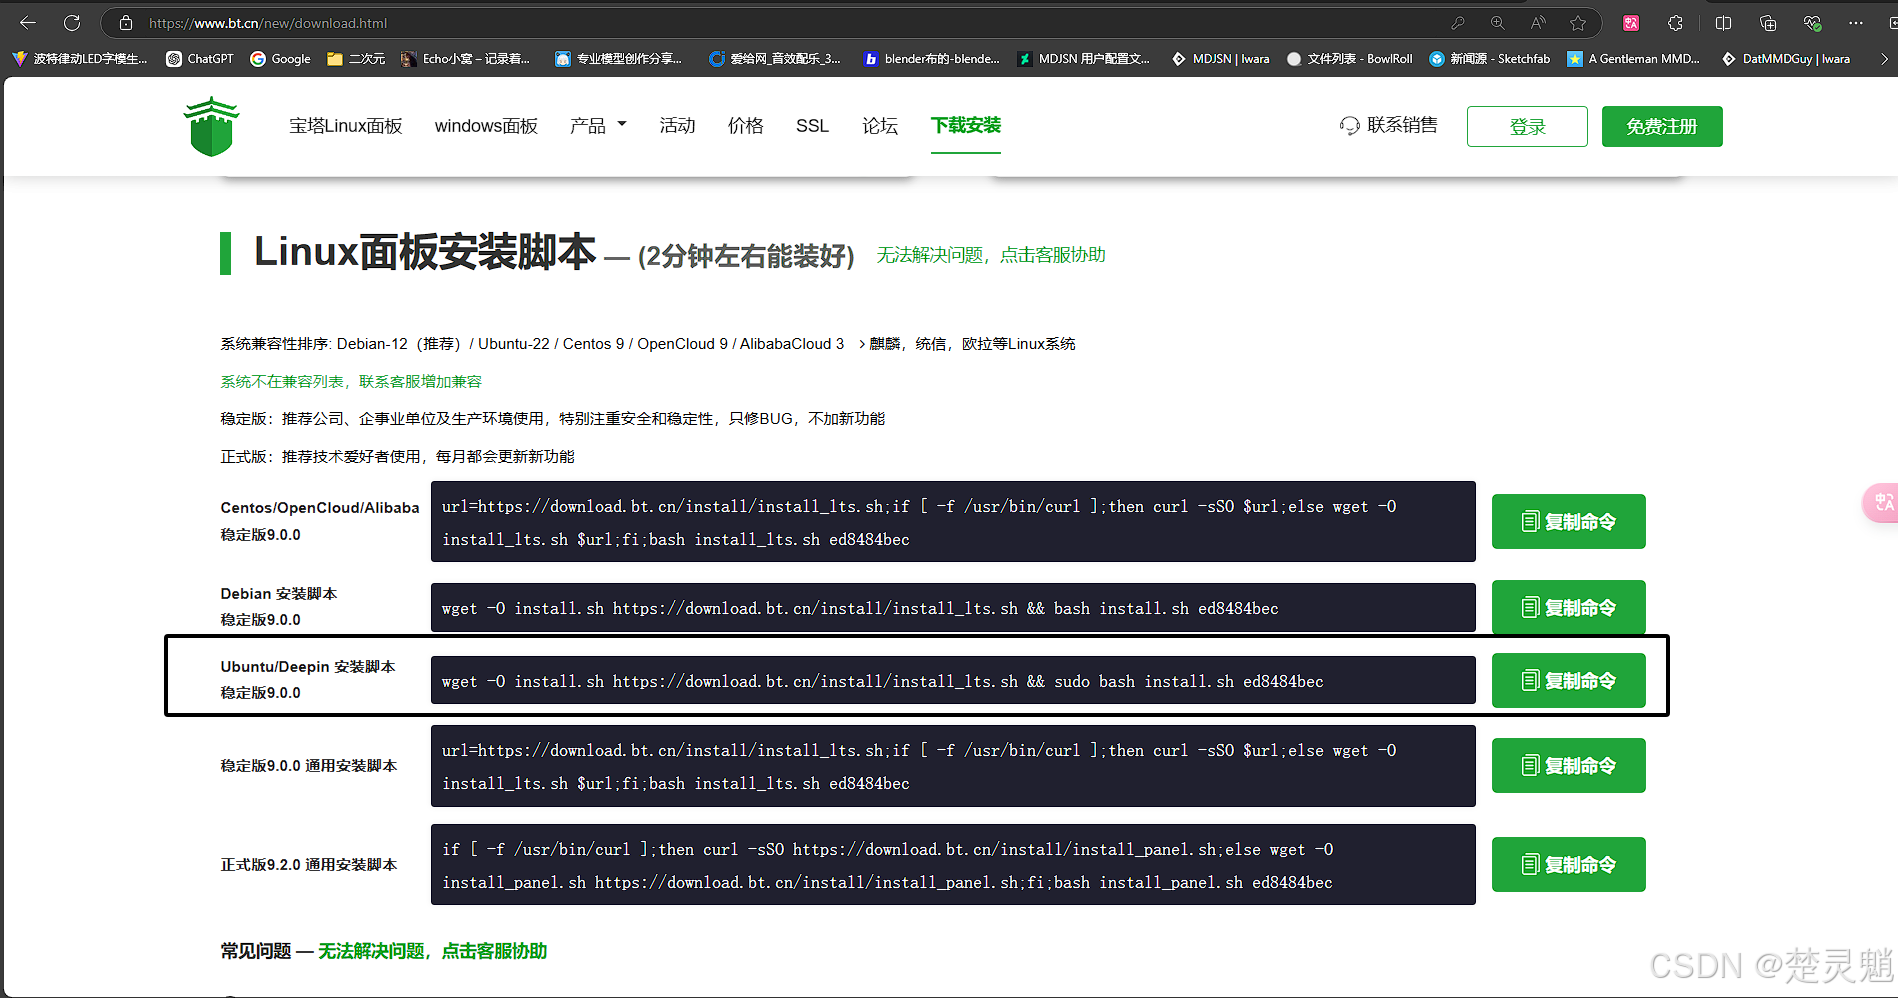Open the pink translate extension icon
Screen dimensions: 1898x998
[x=1631, y=23]
